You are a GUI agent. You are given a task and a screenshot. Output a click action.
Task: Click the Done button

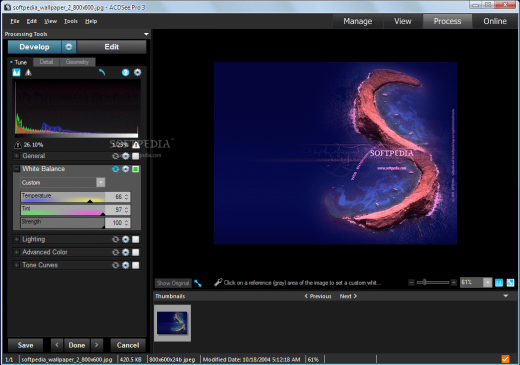77,345
